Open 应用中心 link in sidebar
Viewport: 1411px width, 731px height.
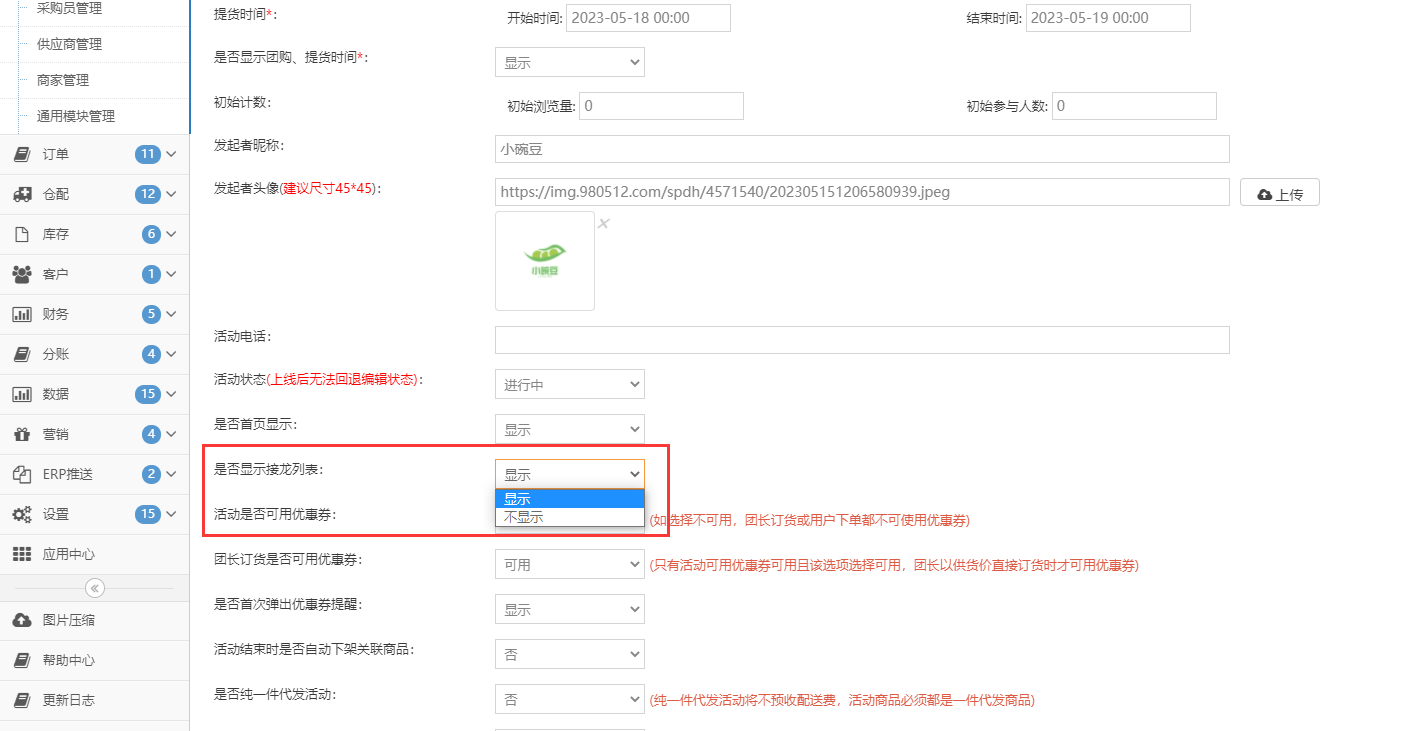pyautogui.click(x=69, y=554)
